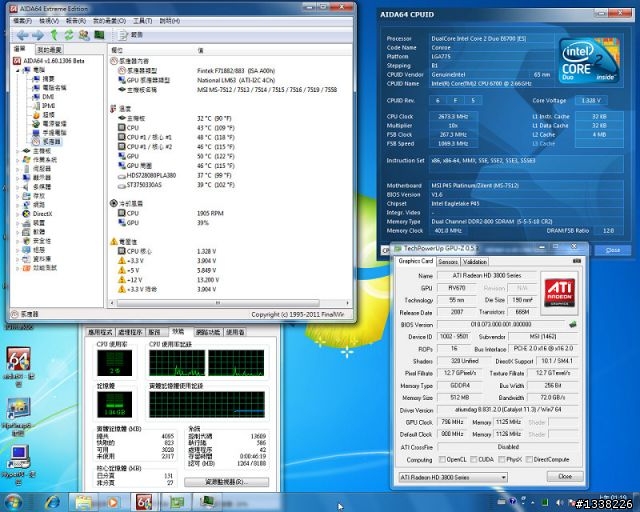The height and width of the screenshot is (512, 640).
Task: Switch to AIDA64 via its taskbar button
Action: click(144, 503)
